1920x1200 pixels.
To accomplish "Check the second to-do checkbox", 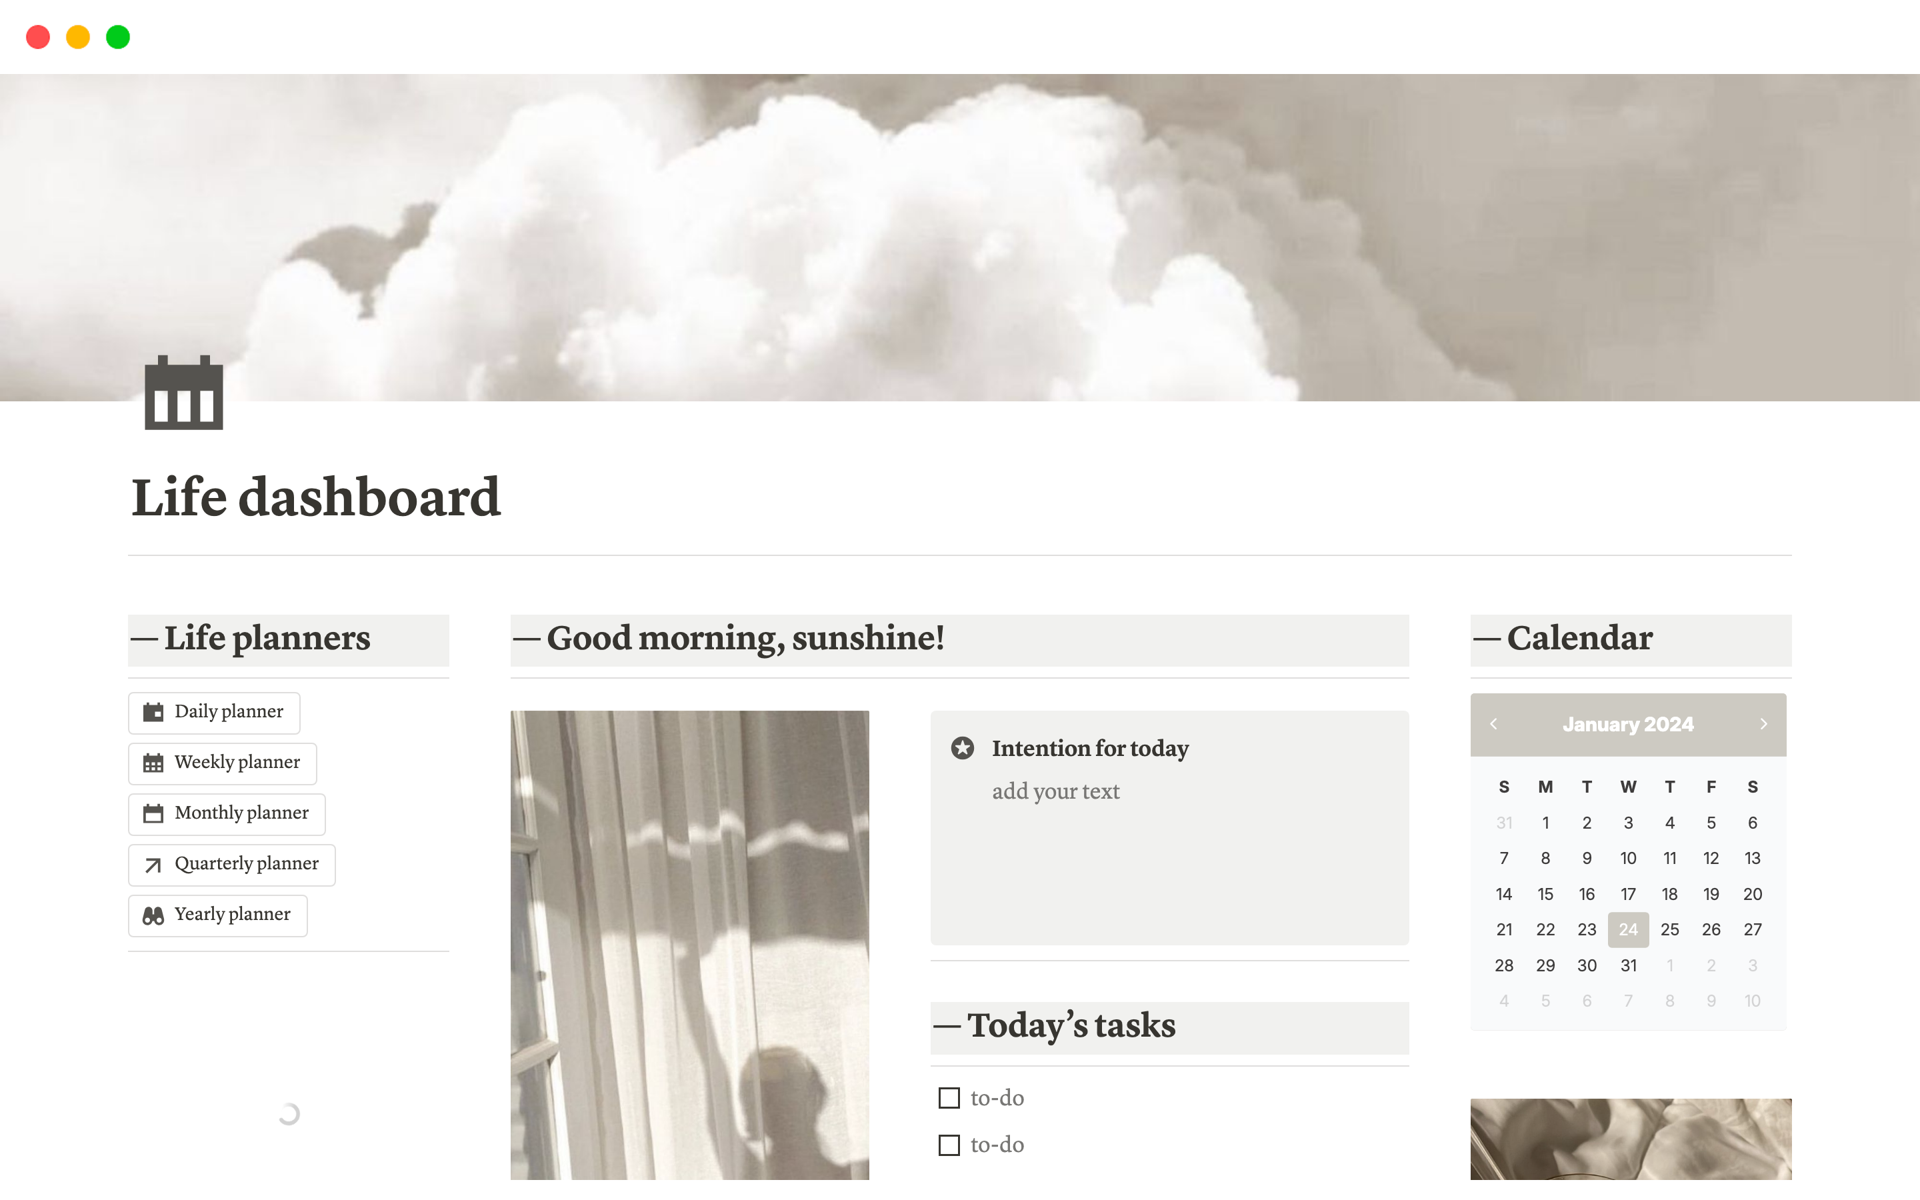I will [951, 1143].
